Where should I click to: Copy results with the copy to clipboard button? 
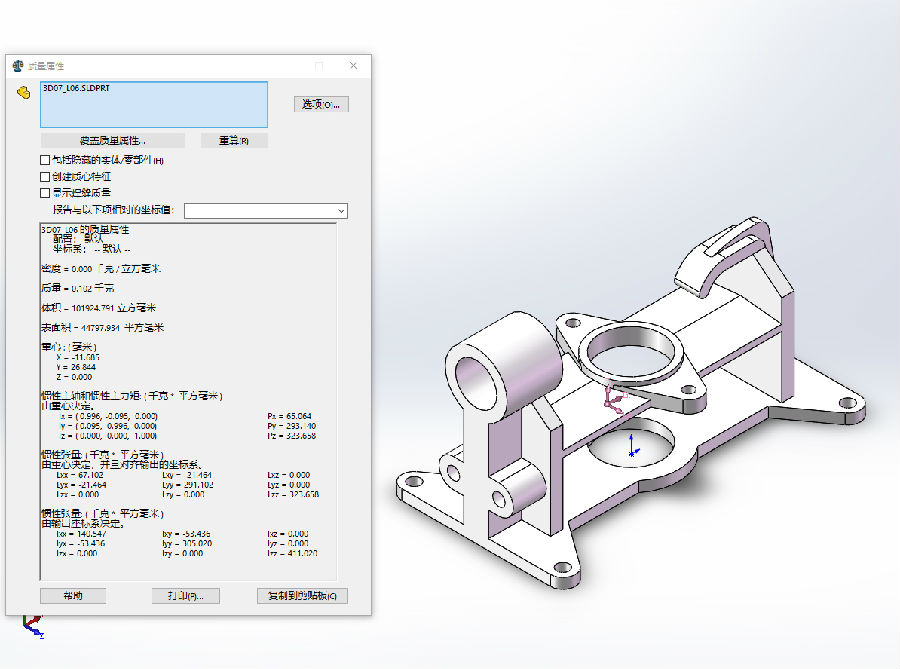point(302,596)
